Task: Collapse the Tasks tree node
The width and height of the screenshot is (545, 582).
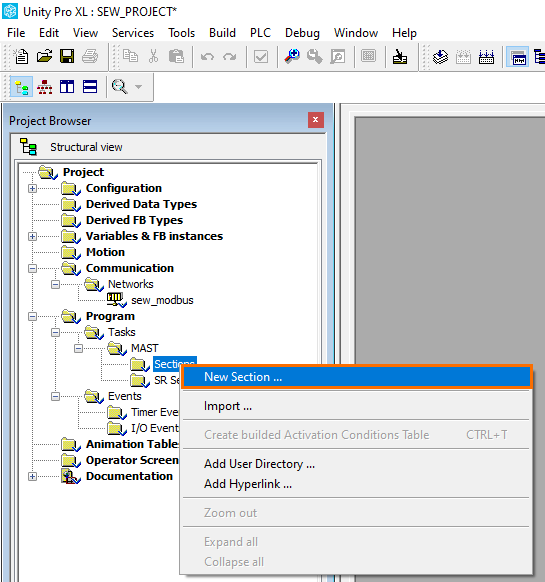Action: (55, 332)
